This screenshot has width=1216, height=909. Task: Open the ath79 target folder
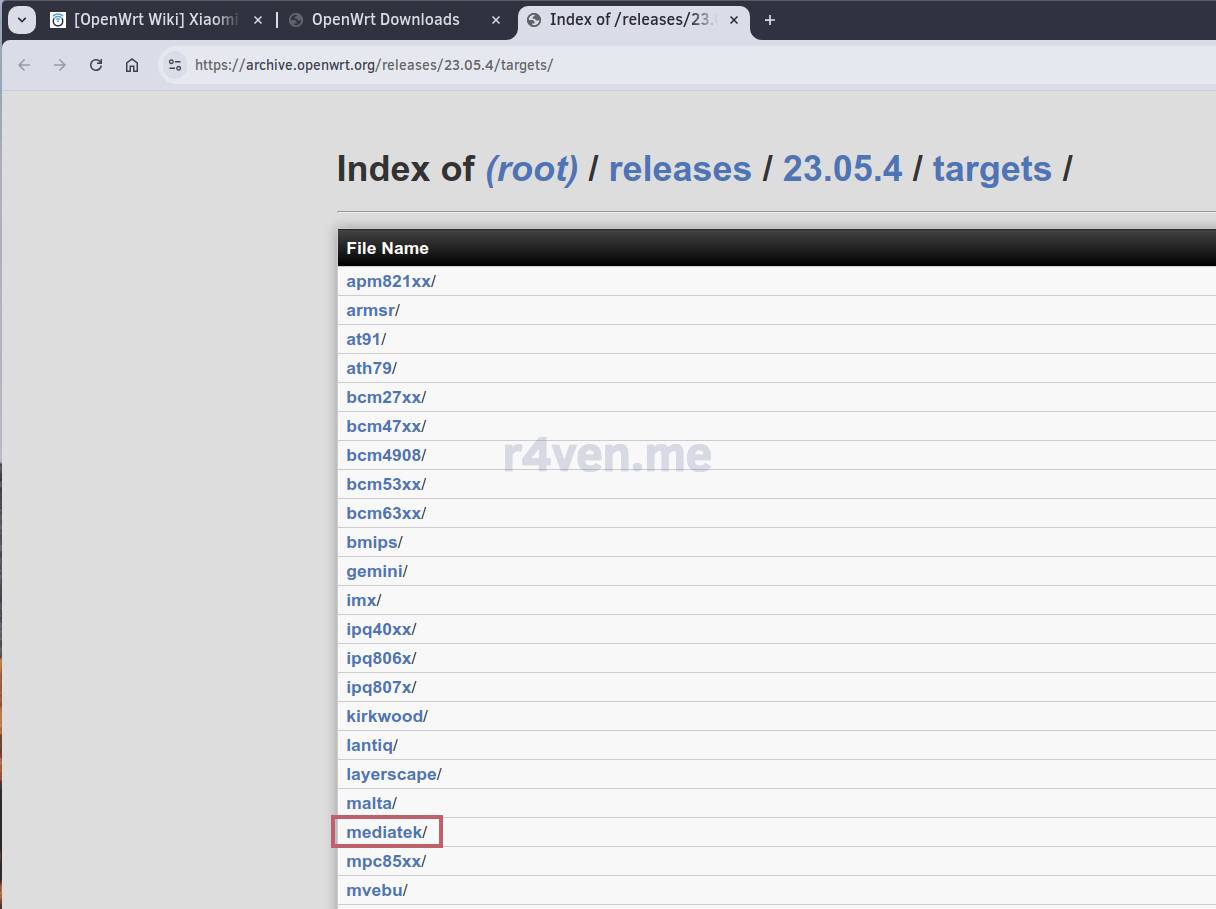pos(368,368)
